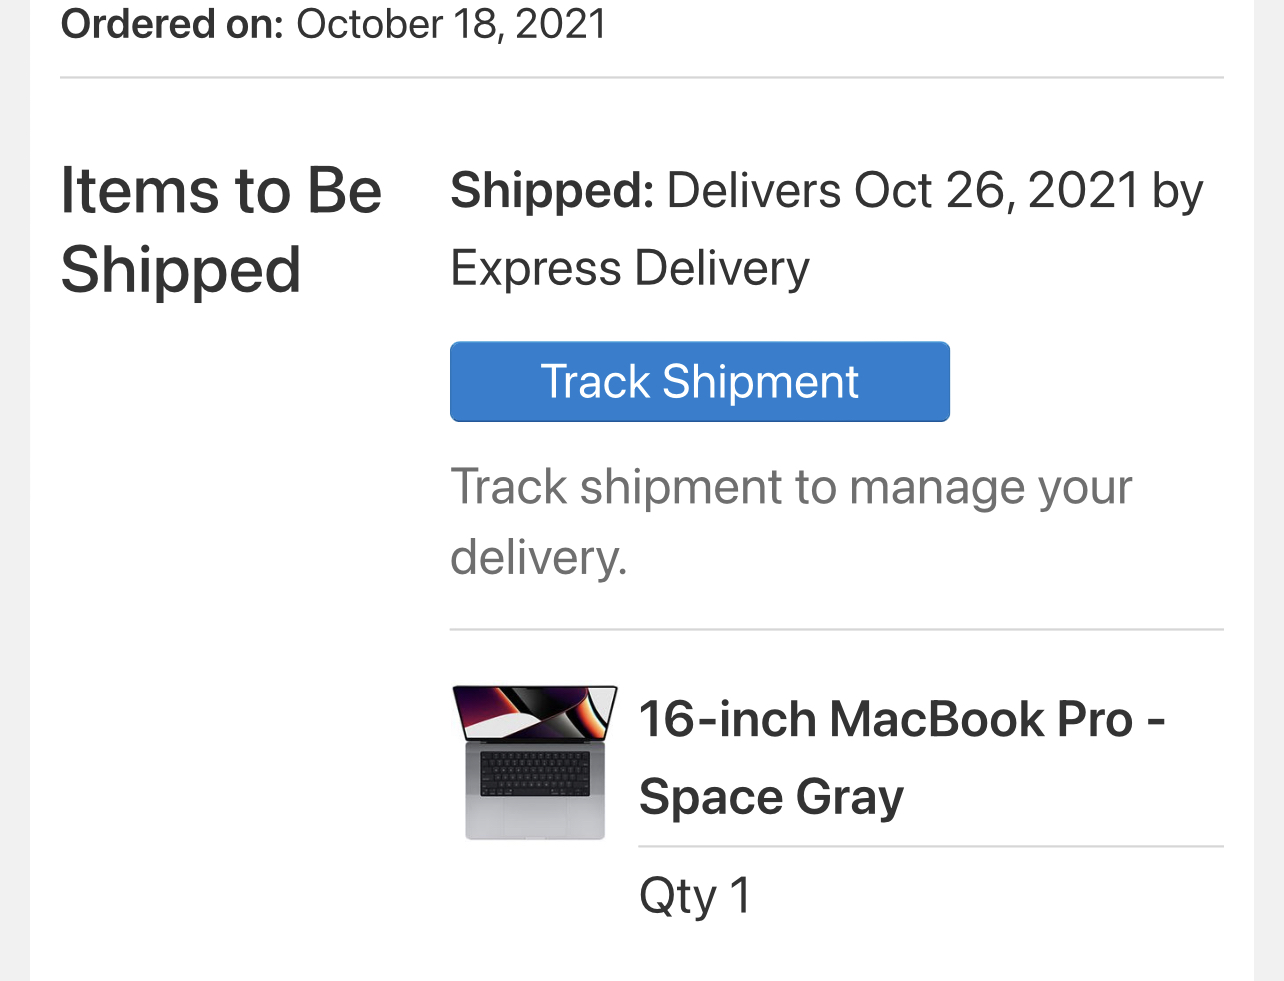Click the divider line above the product row
This screenshot has height=981, width=1284.
[836, 630]
